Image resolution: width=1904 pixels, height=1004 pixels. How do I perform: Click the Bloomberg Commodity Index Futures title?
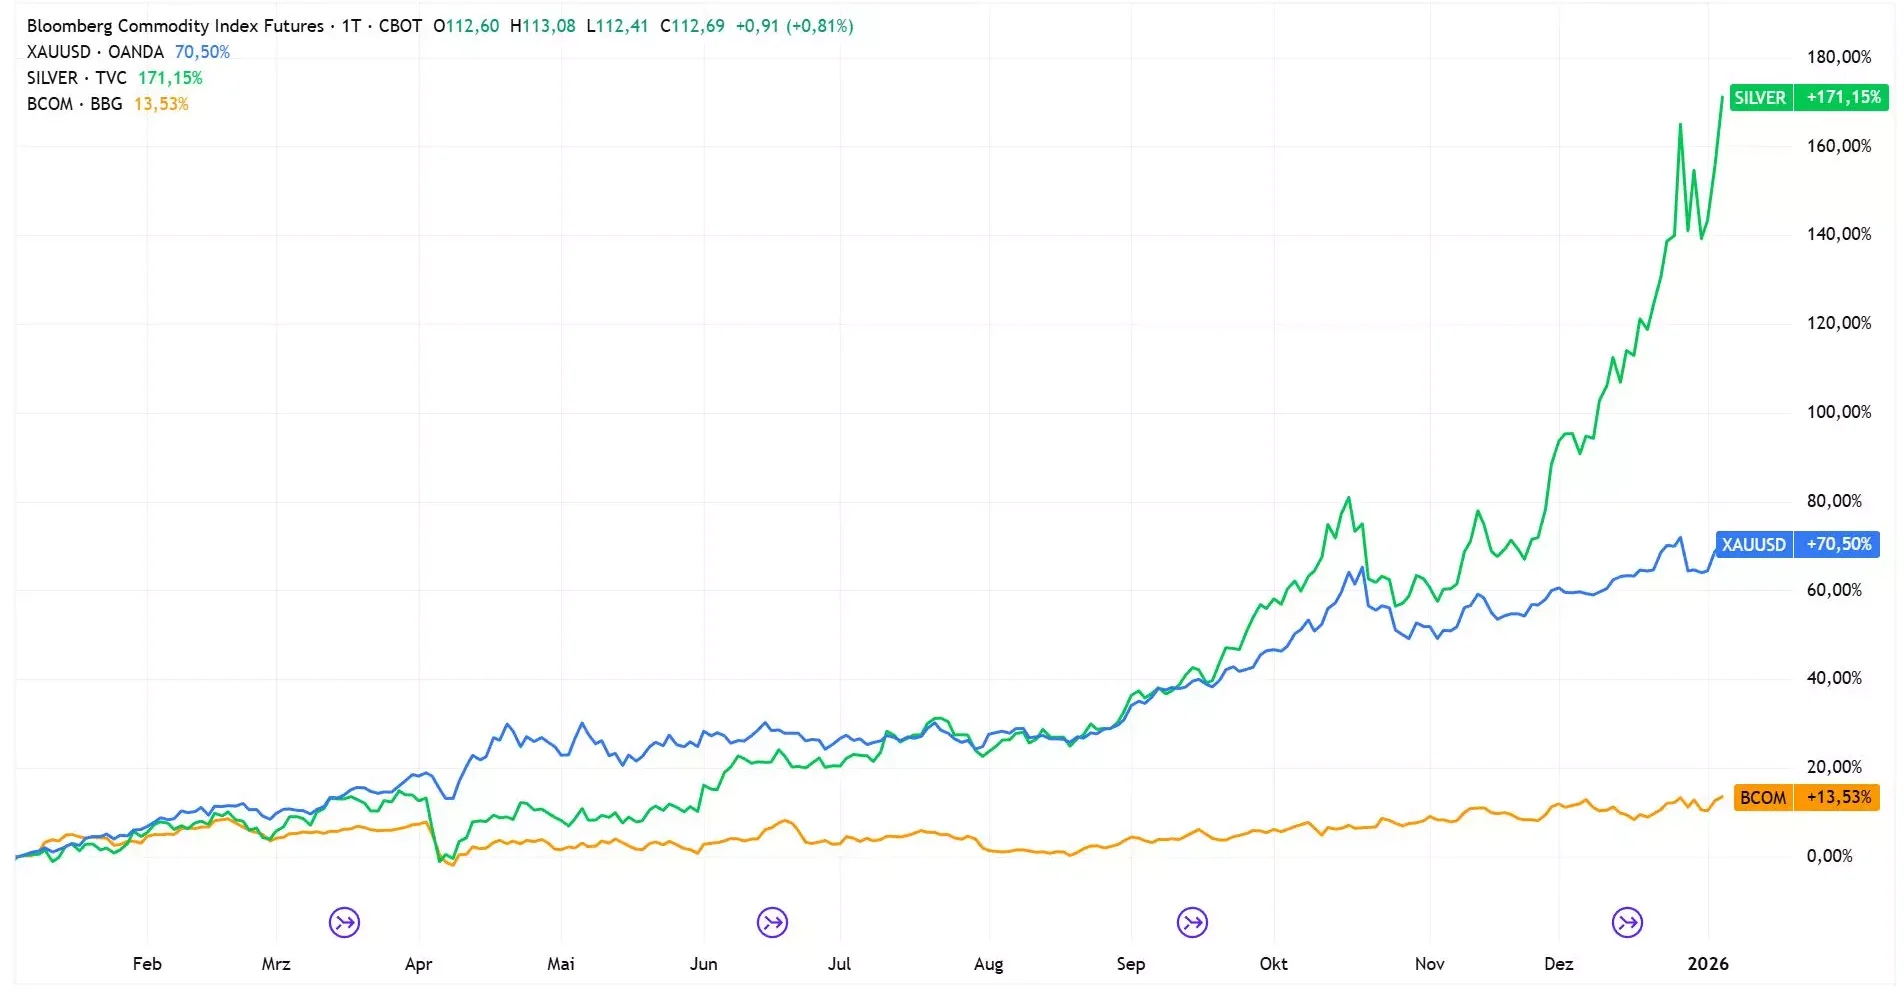(x=175, y=26)
